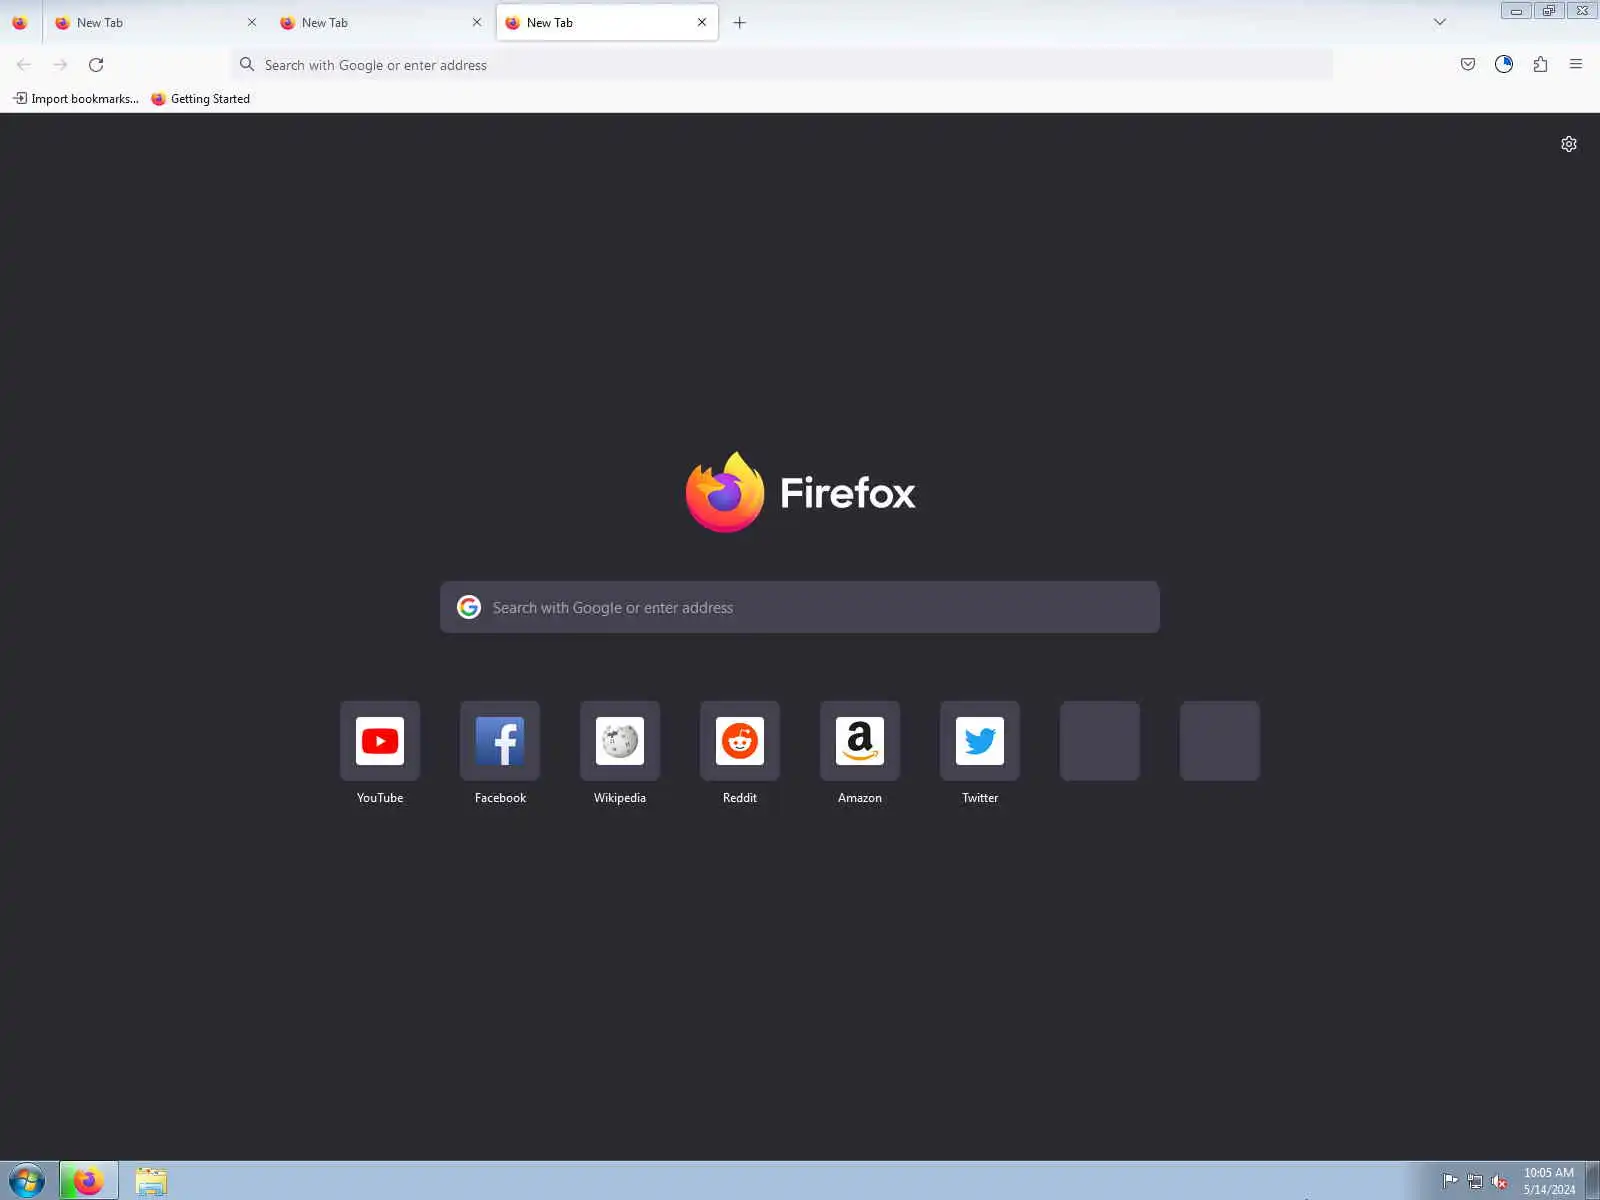Click the muted volume tray icon
Viewport: 1600px width, 1200px height.
coord(1500,1181)
